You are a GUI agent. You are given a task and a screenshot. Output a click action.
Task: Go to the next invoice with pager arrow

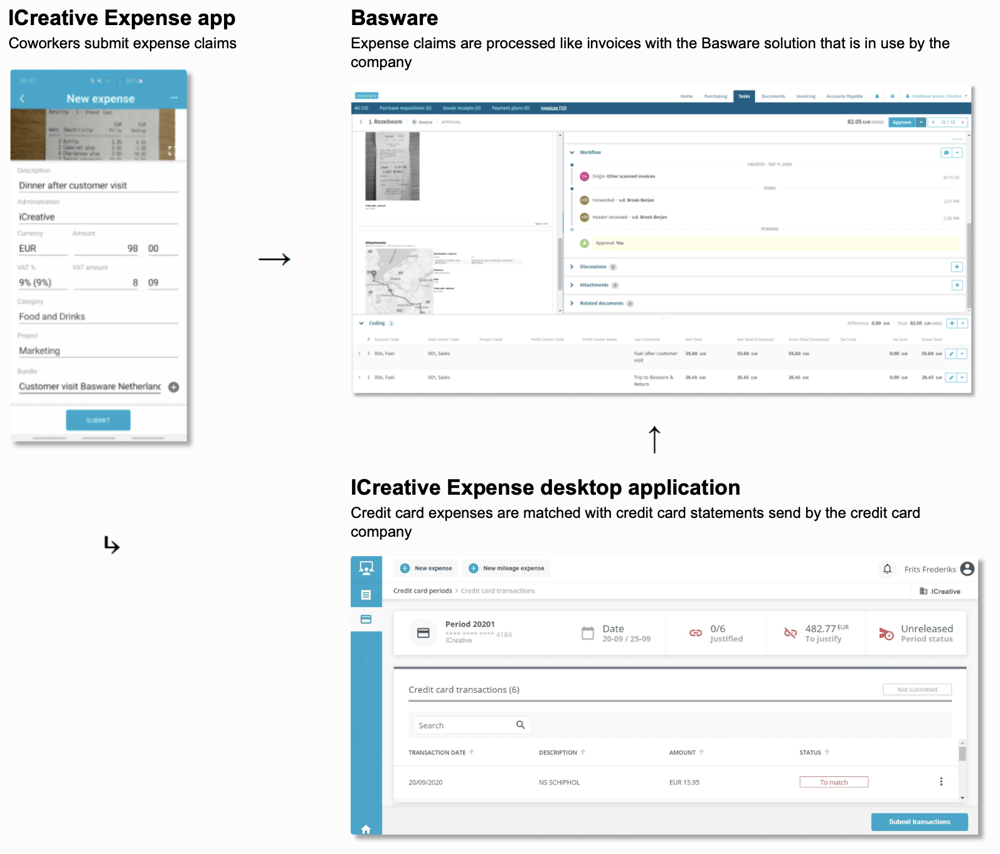pyautogui.click(x=963, y=122)
